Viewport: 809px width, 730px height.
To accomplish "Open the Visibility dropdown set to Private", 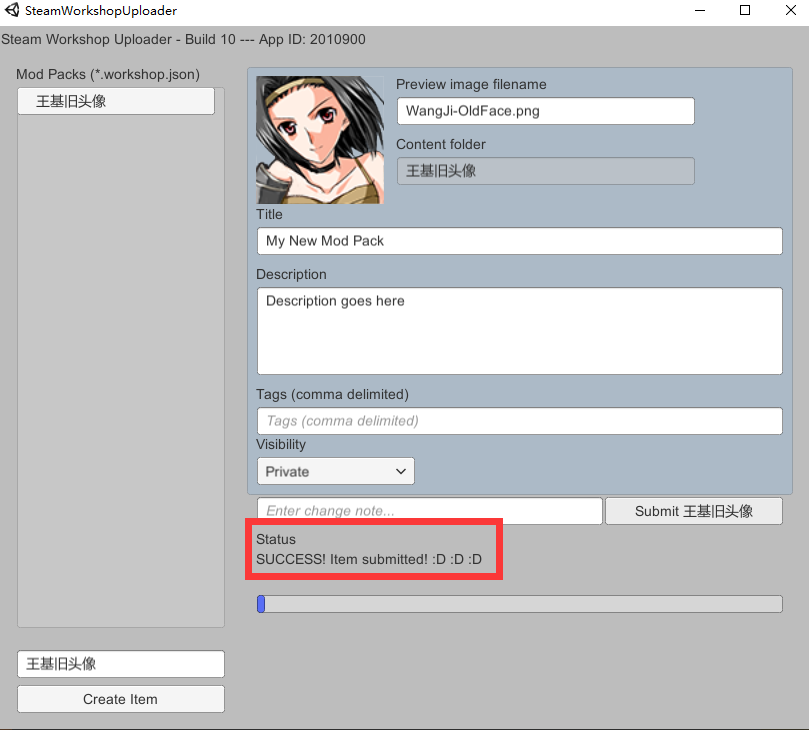I will click(x=336, y=471).
